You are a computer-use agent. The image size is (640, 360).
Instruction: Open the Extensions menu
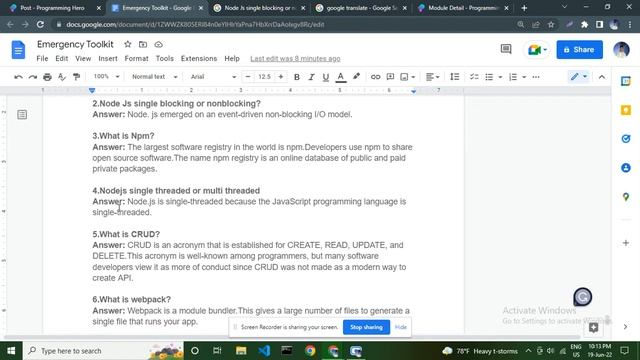point(199,58)
